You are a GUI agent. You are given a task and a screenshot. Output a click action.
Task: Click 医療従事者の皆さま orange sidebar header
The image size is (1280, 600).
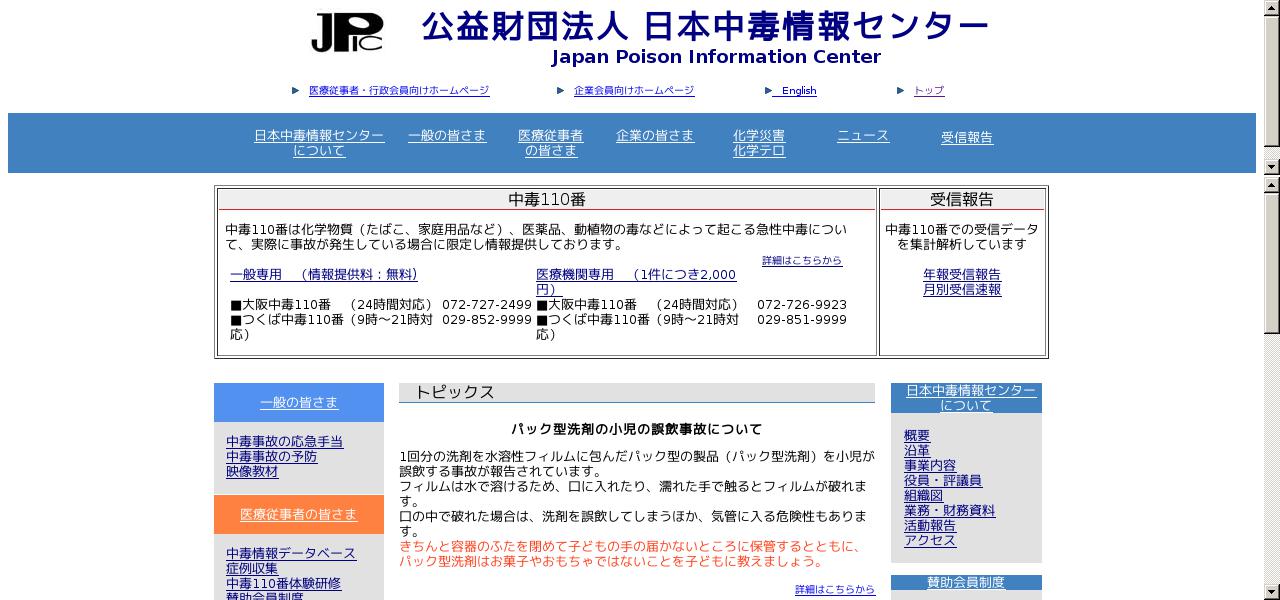coord(299,514)
